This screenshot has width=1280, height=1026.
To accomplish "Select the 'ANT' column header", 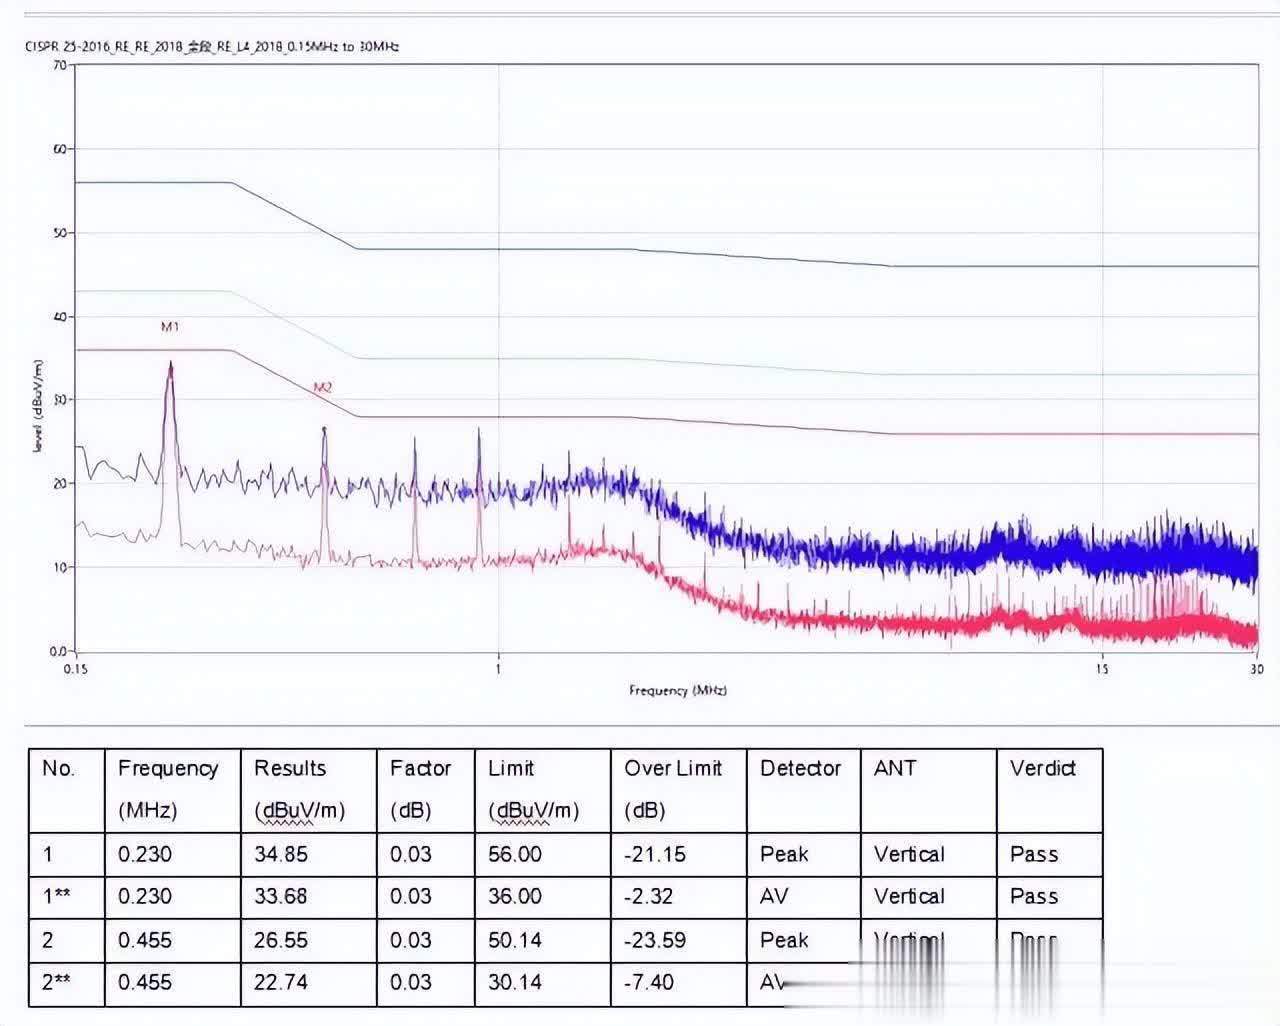I will point(895,768).
